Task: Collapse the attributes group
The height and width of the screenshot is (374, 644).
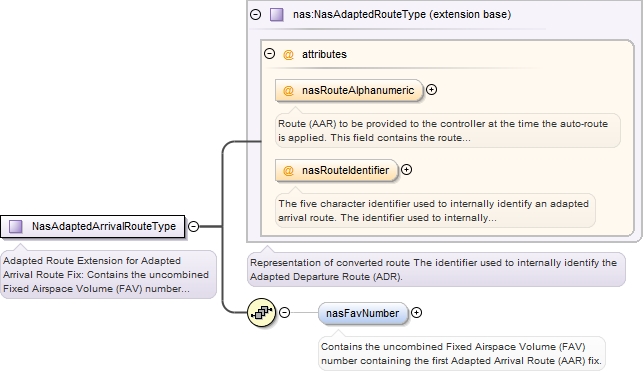Action: 269,54
